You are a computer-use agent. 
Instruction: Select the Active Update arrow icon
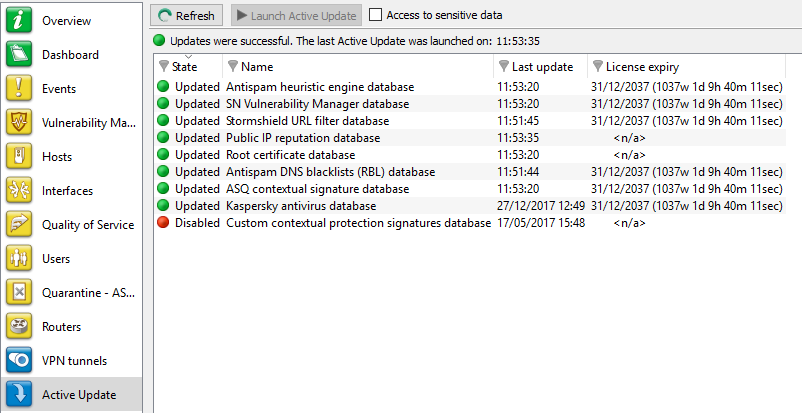pos(19,395)
